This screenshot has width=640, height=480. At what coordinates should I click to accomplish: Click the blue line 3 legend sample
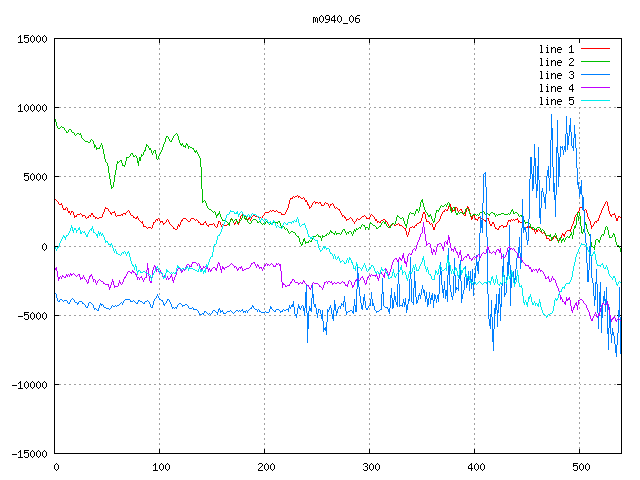click(595, 75)
